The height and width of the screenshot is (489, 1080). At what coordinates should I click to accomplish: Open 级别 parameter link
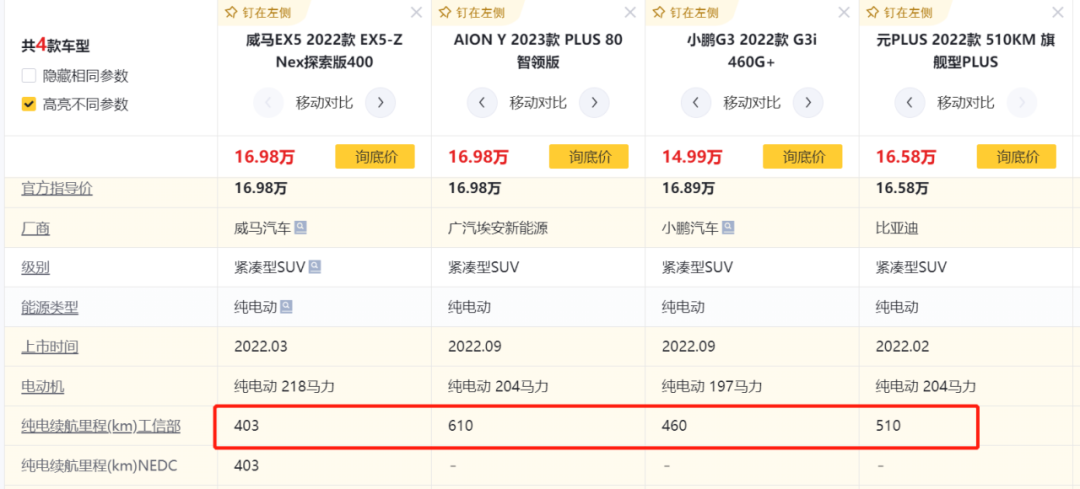pos(35,267)
